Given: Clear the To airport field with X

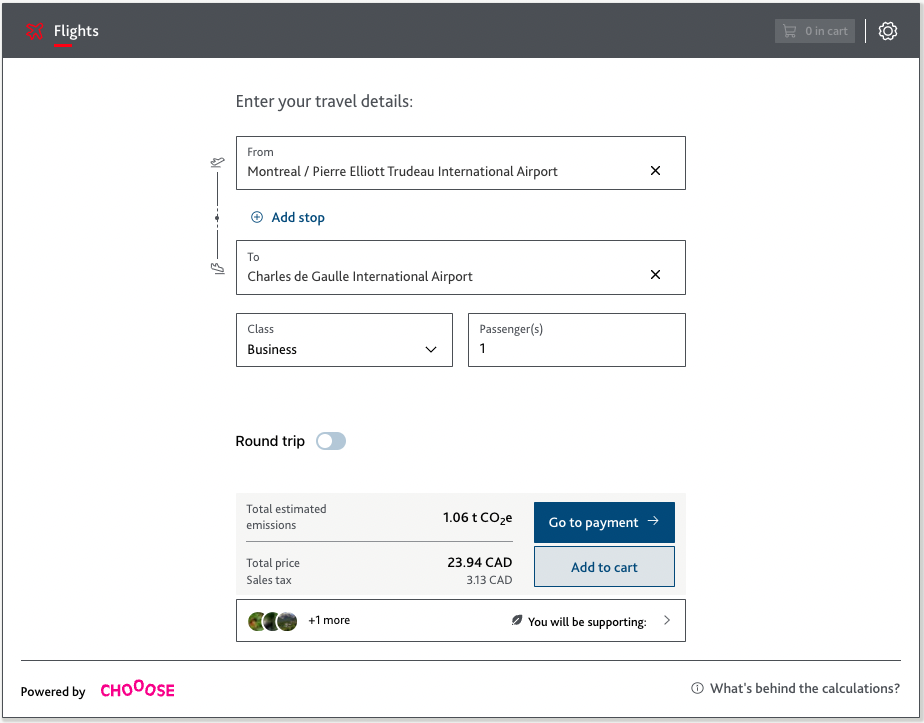Looking at the screenshot, I should (655, 275).
